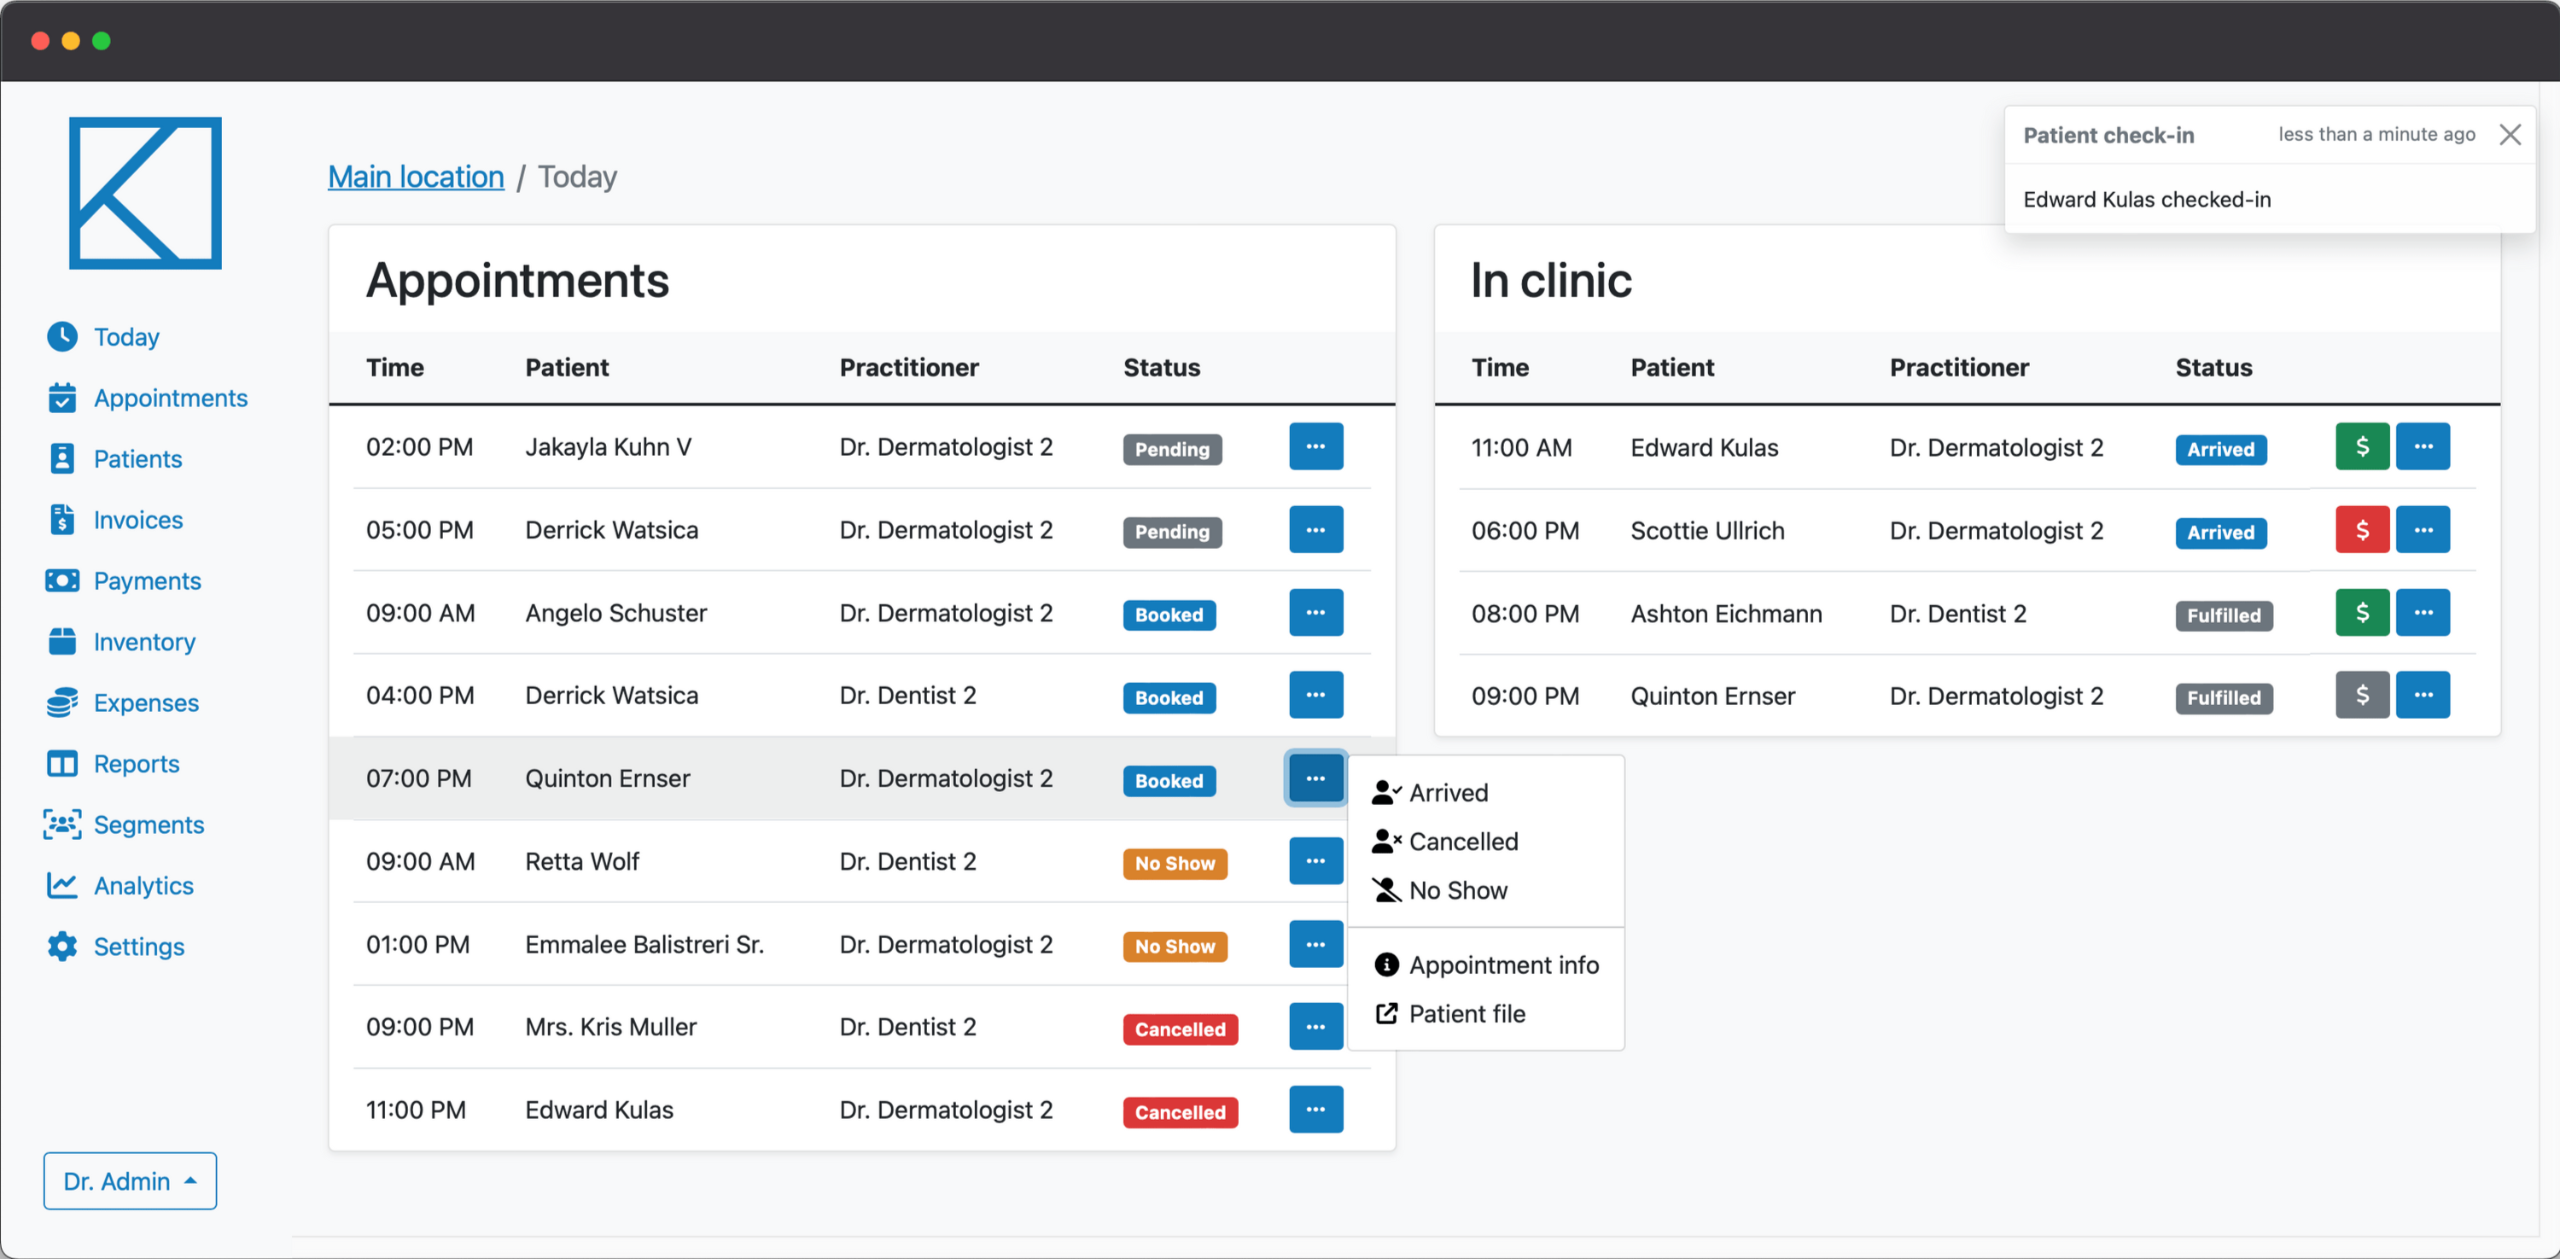The width and height of the screenshot is (2560, 1259).
Task: Open Settings gear icon in sidebar
Action: coord(62,947)
